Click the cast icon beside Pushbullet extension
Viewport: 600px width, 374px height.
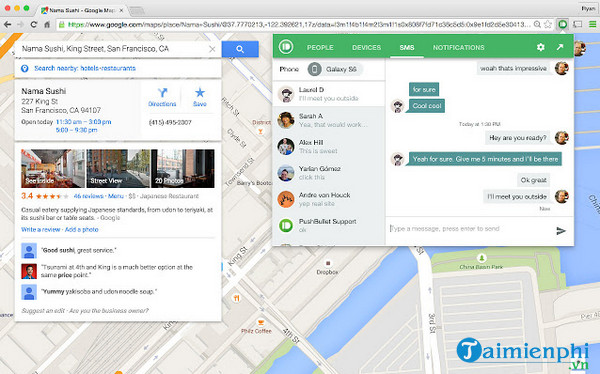[x=577, y=24]
